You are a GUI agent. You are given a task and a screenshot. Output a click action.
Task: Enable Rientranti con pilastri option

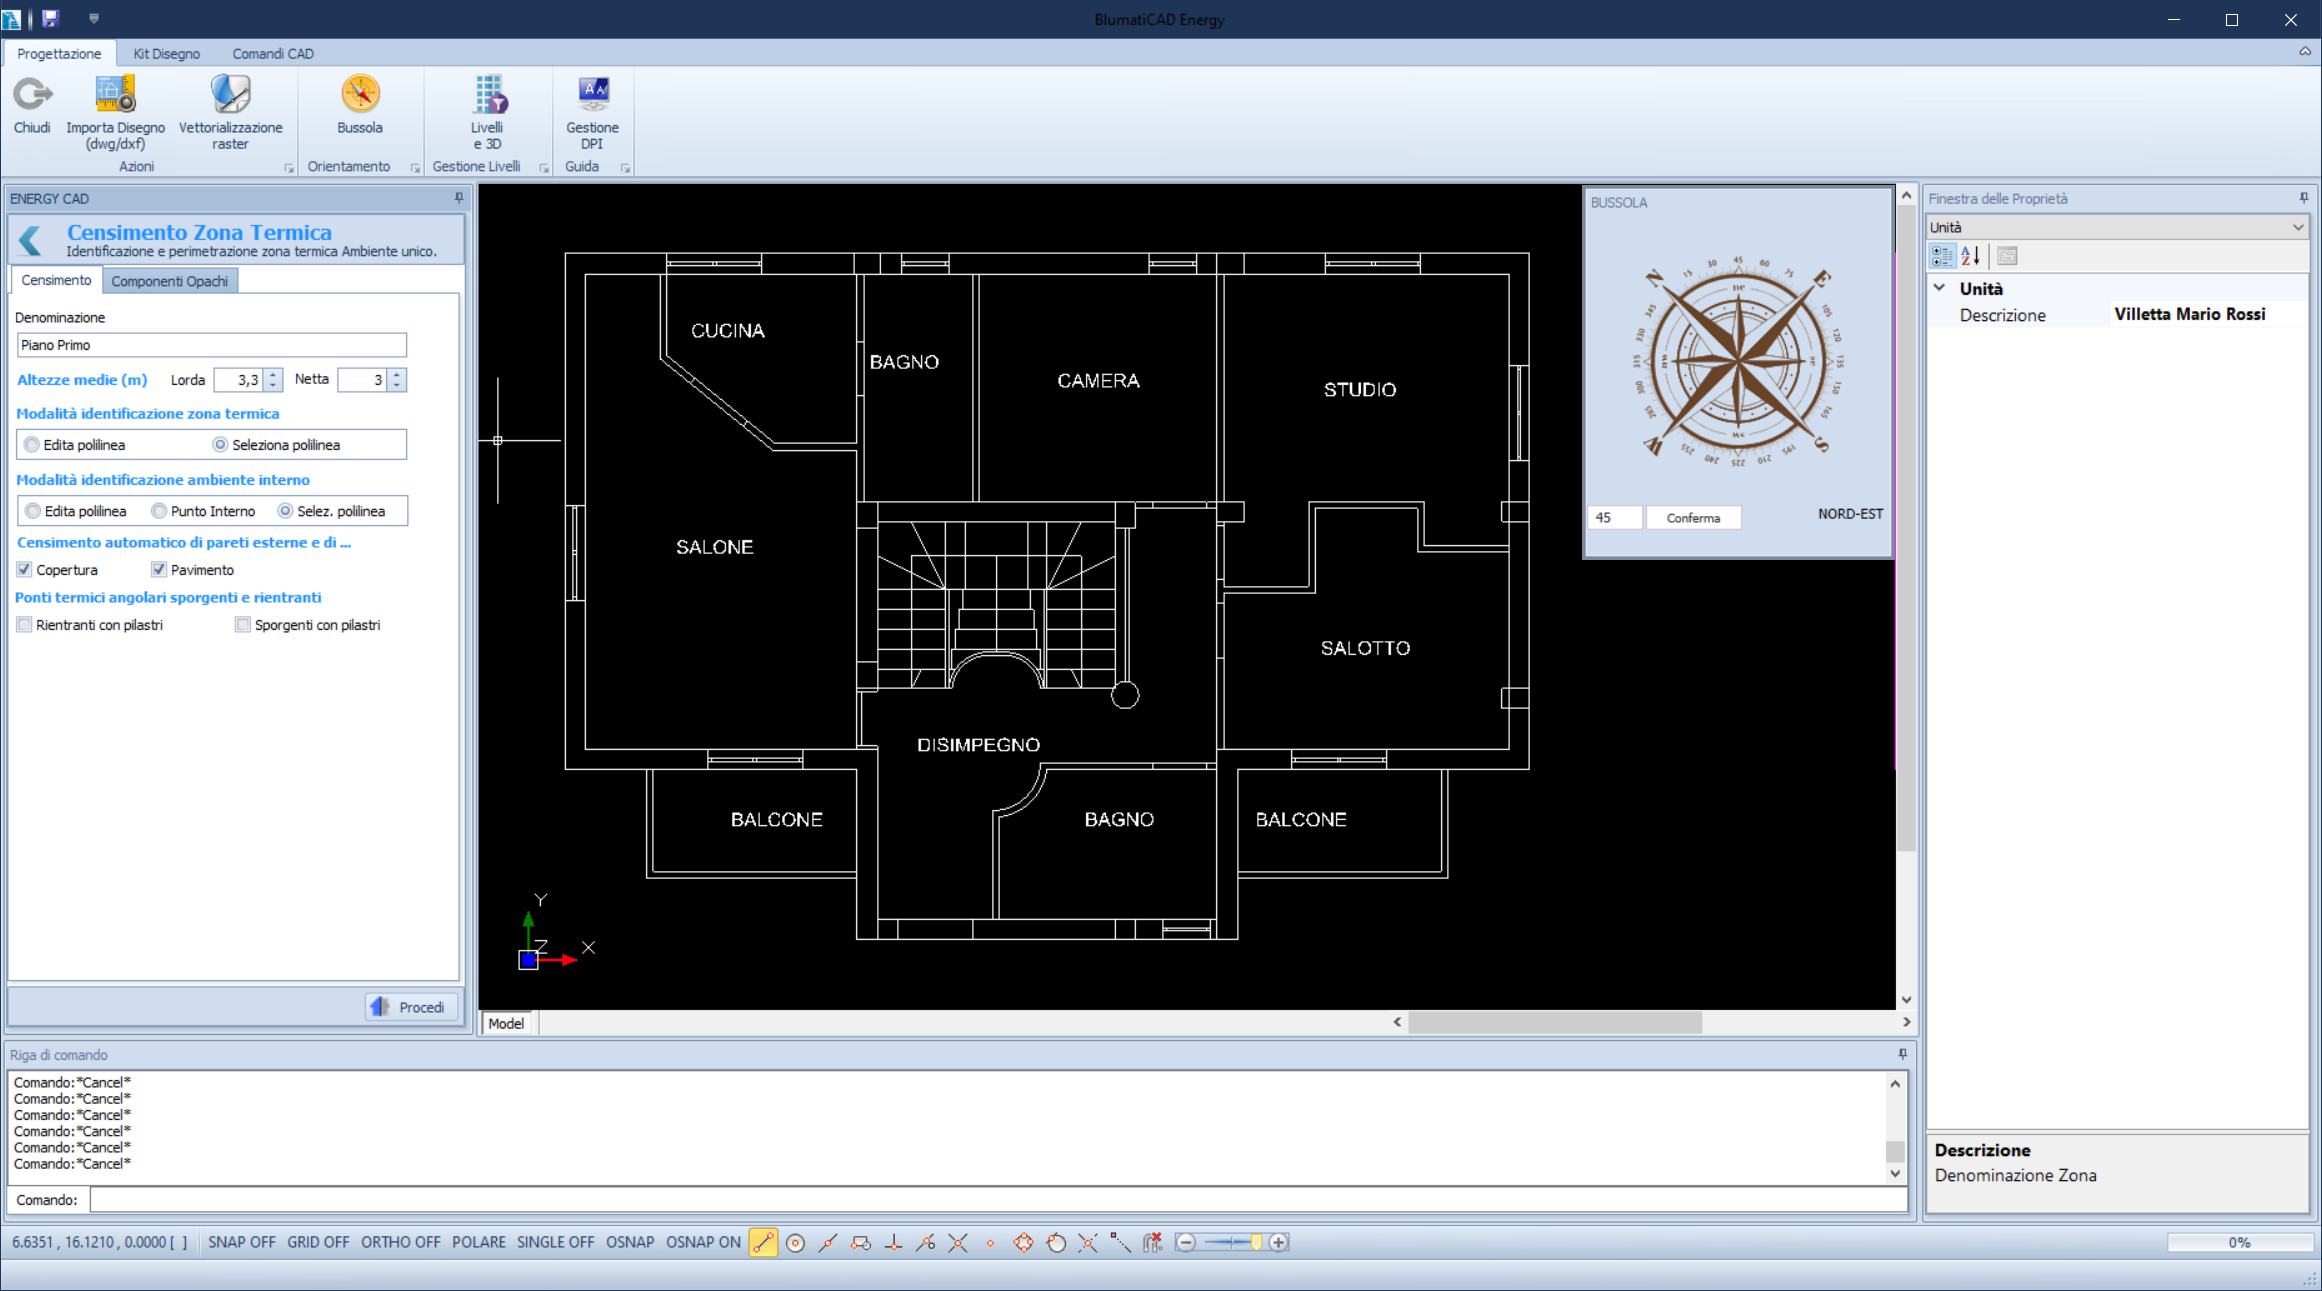coord(25,625)
